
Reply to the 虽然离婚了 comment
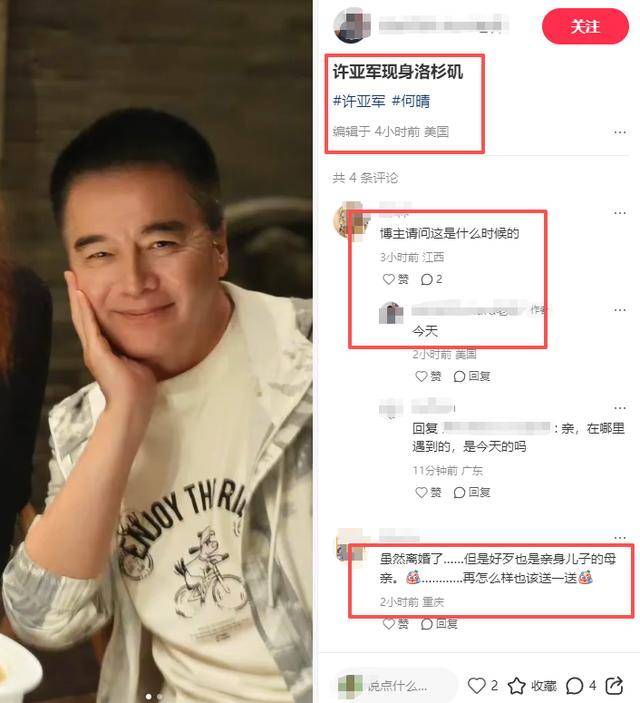point(439,624)
